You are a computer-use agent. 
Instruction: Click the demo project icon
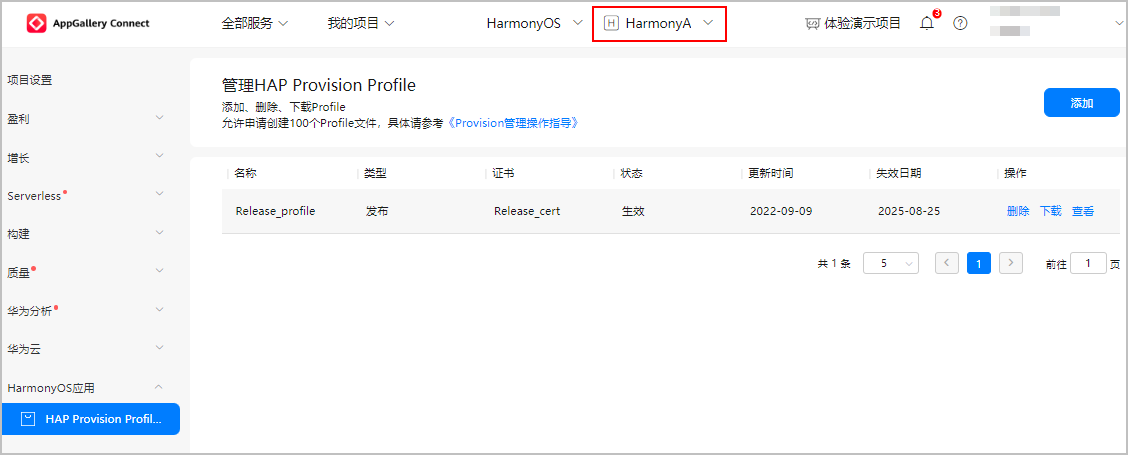pyautogui.click(x=812, y=24)
